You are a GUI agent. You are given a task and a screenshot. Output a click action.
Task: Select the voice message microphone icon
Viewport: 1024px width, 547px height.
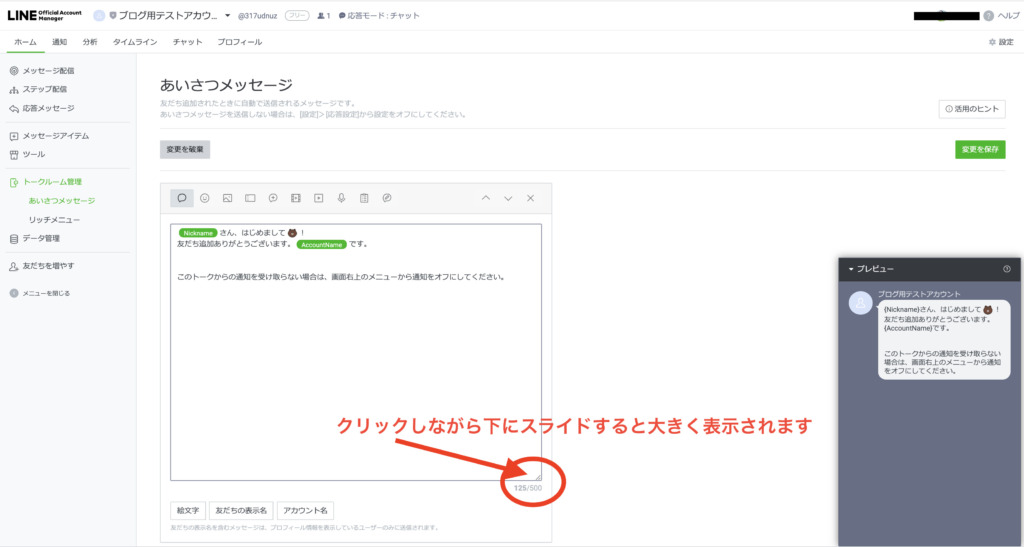point(341,198)
